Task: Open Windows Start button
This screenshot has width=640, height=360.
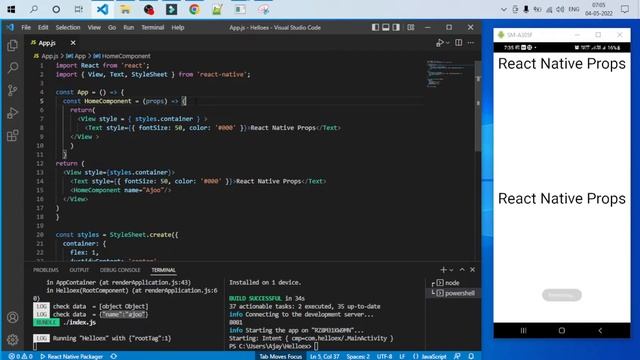Action: (x=11, y=9)
